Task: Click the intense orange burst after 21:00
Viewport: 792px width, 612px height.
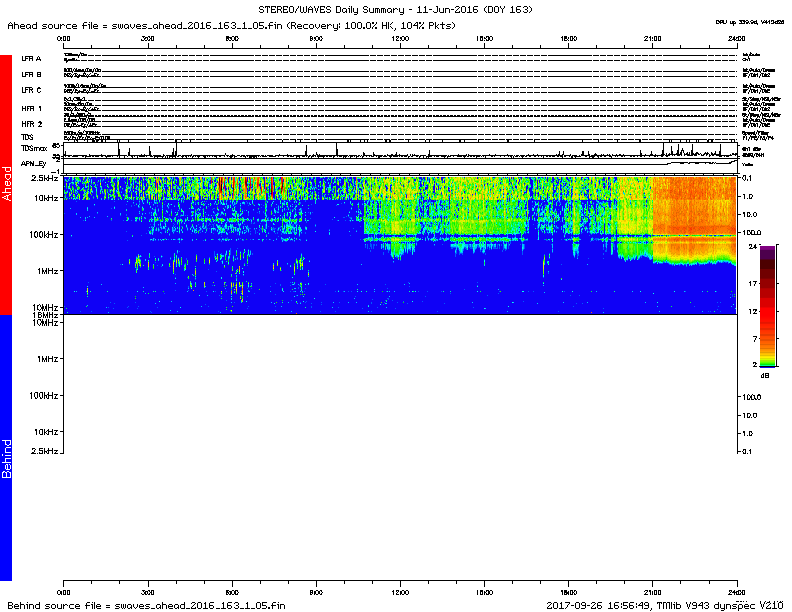Action: [x=695, y=215]
